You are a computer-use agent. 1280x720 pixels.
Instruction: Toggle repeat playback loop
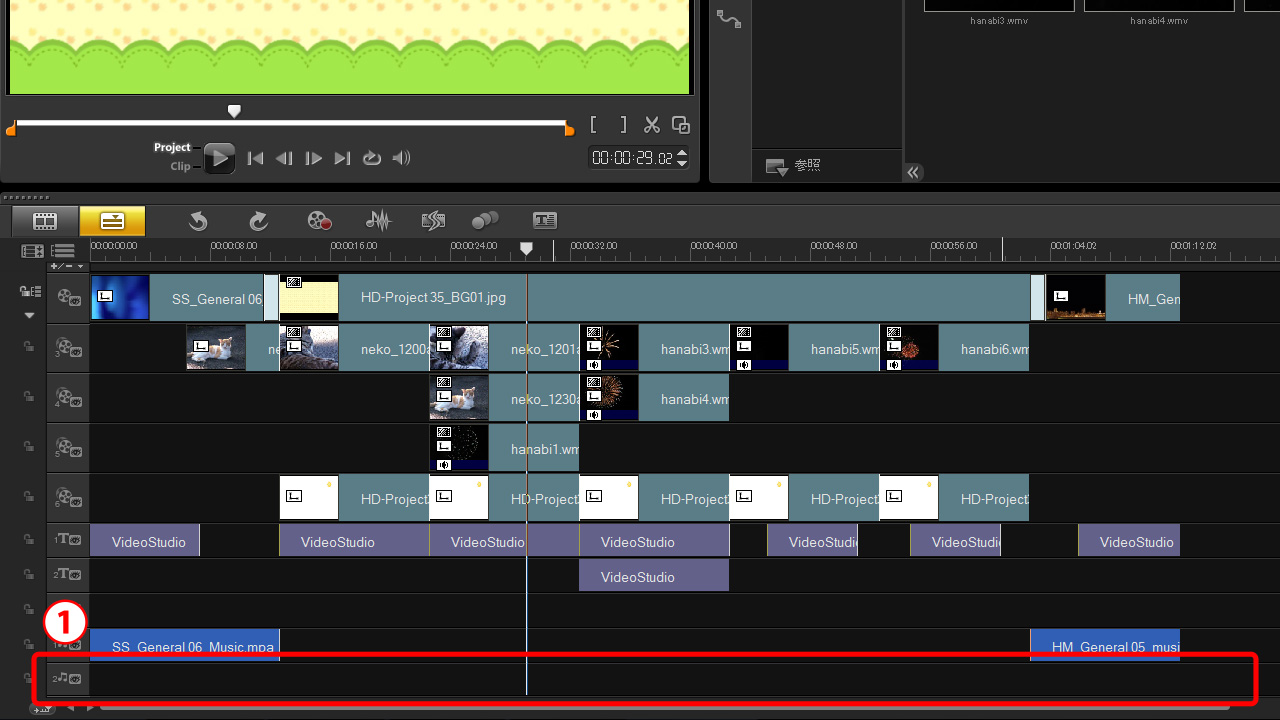(x=372, y=158)
